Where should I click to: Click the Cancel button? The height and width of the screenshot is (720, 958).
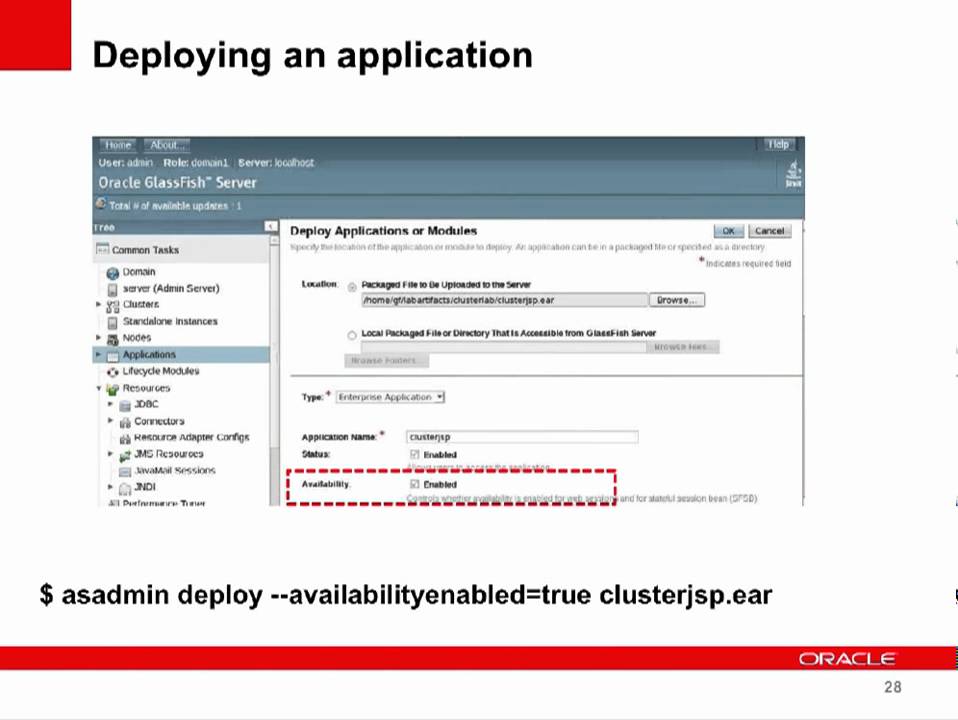pyautogui.click(x=769, y=231)
